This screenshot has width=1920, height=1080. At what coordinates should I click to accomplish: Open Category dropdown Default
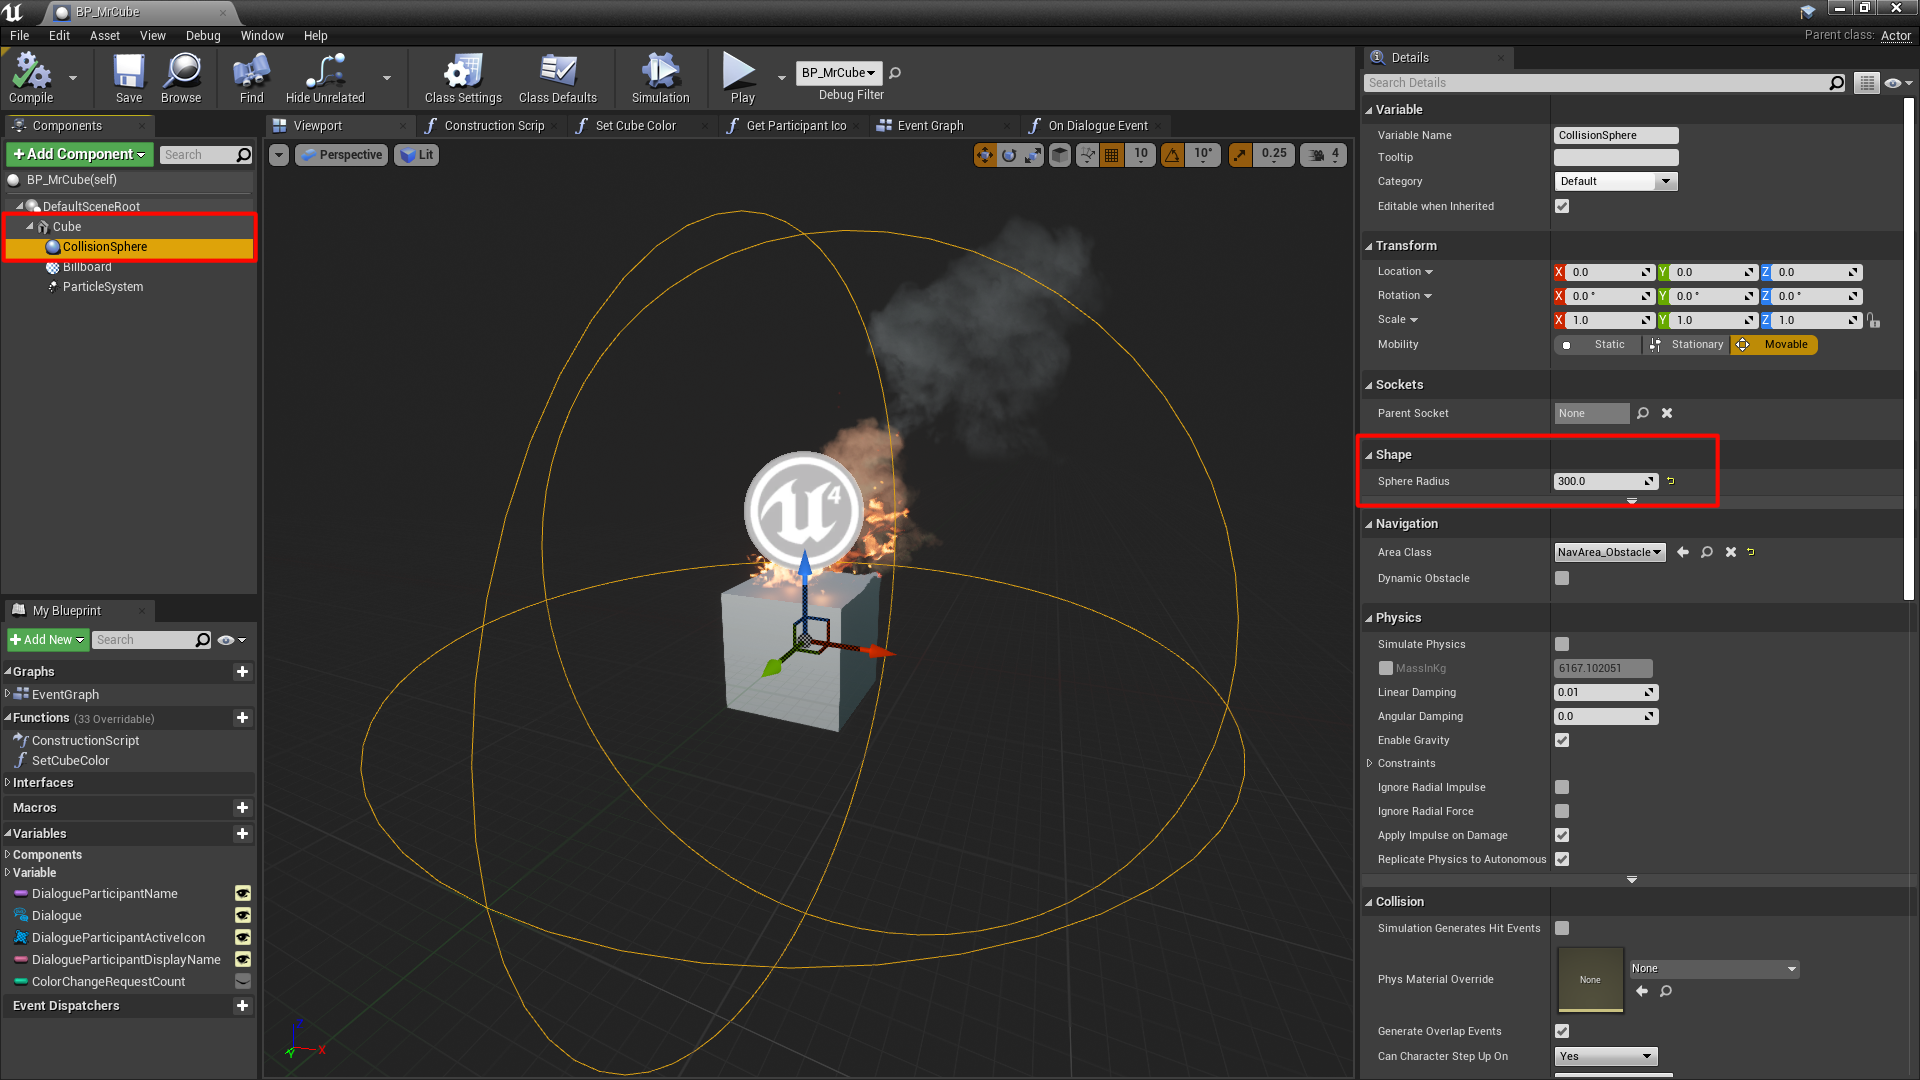pos(1615,181)
